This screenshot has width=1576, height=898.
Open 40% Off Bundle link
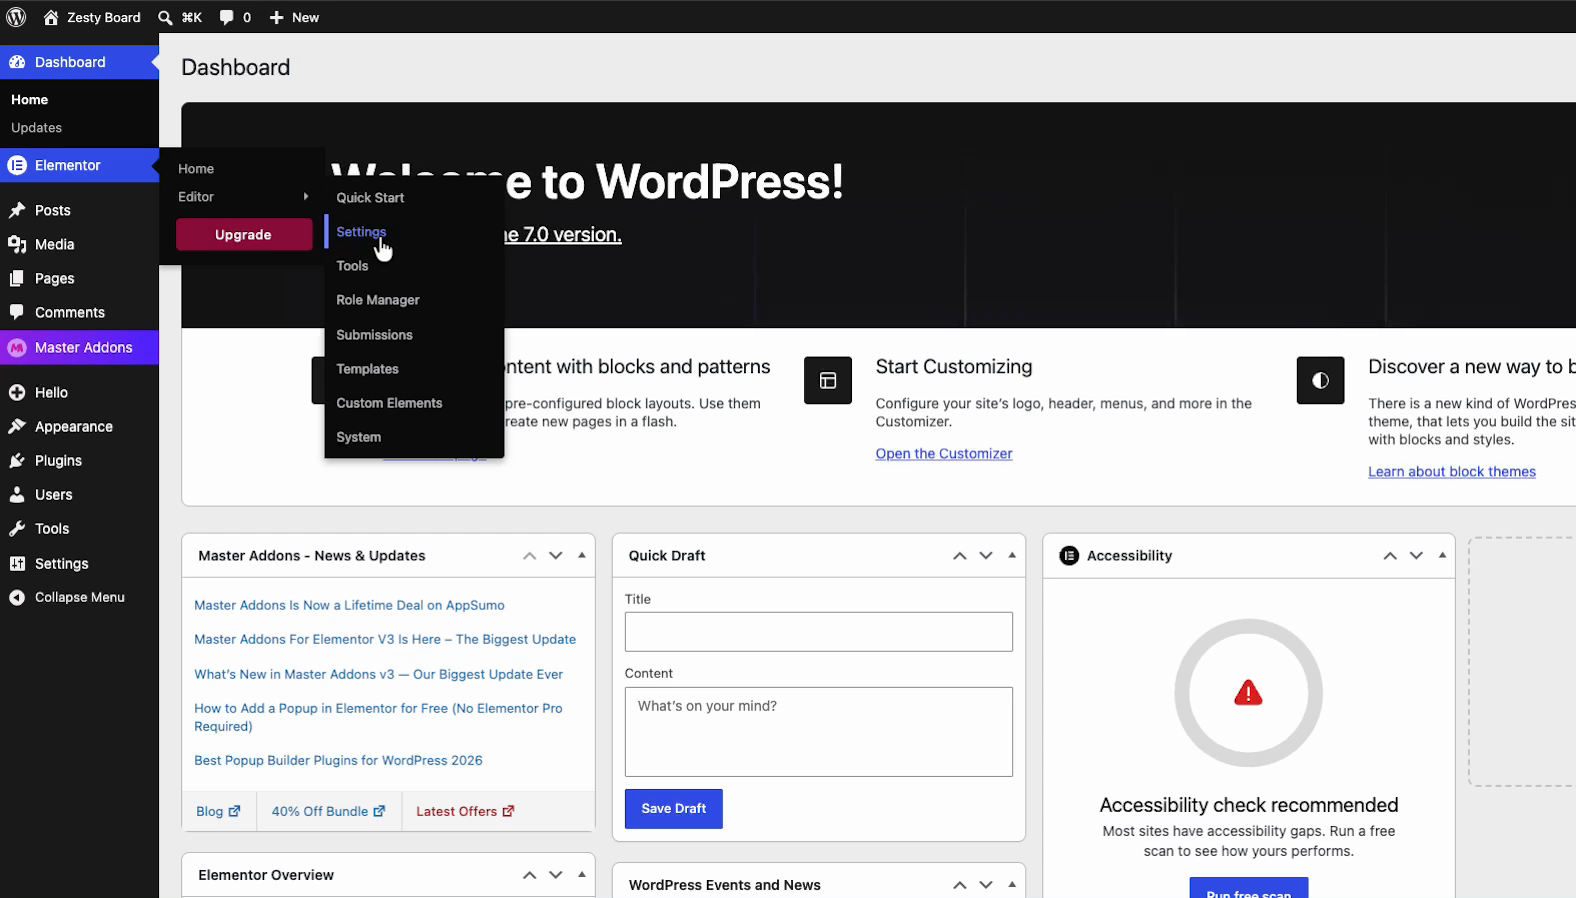328,811
